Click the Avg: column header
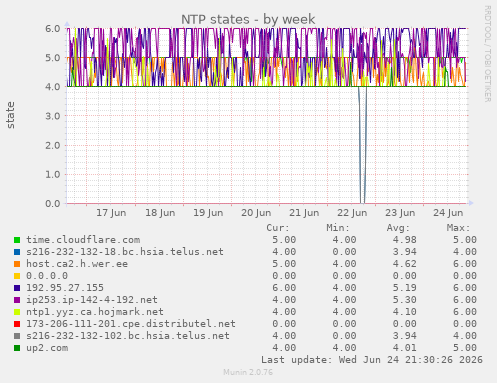 [x=398, y=228]
